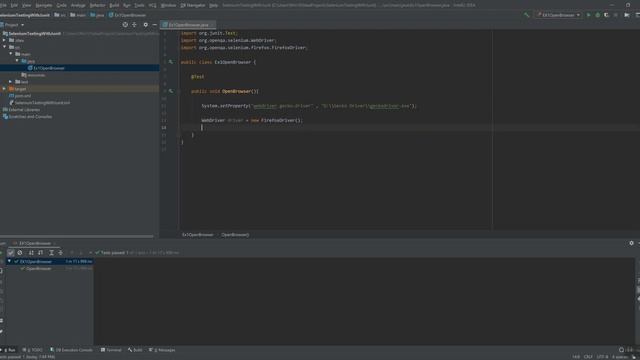This screenshot has width=640, height=360.
Task: Select OpenBrowser test result row
Action: click(49, 269)
